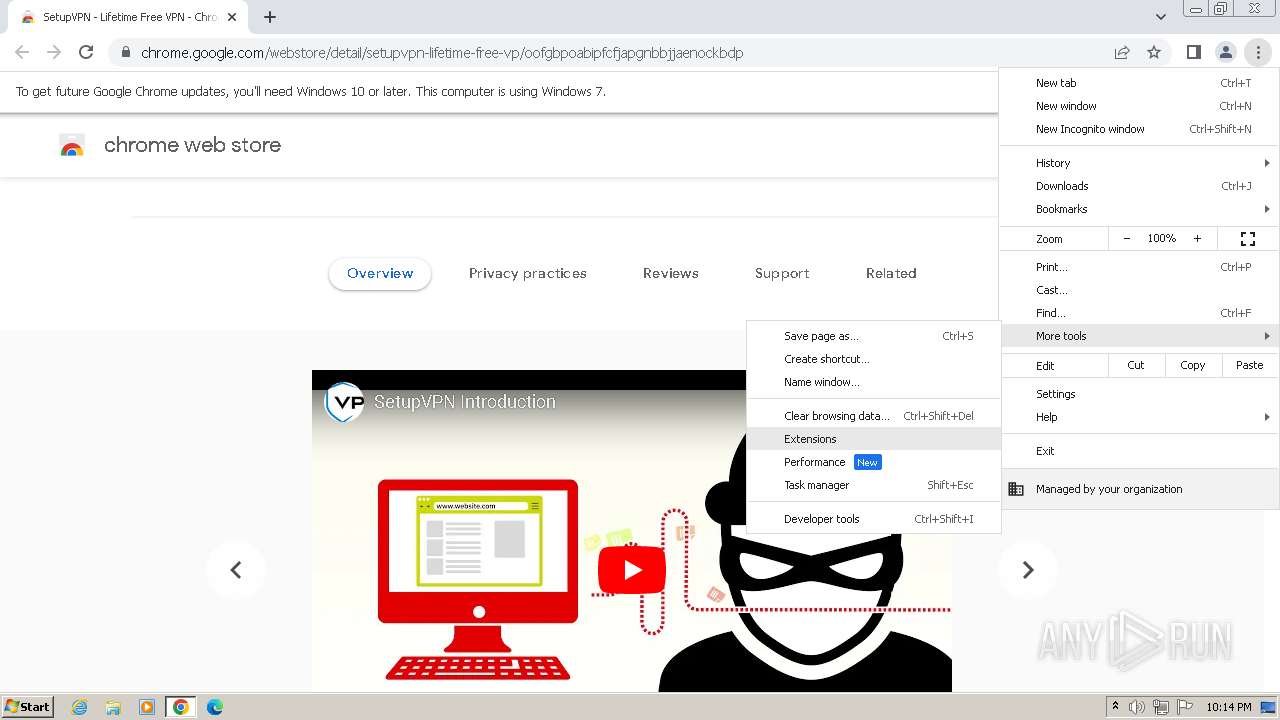Go to the Related tab
The width and height of the screenshot is (1280, 720).
click(x=891, y=273)
